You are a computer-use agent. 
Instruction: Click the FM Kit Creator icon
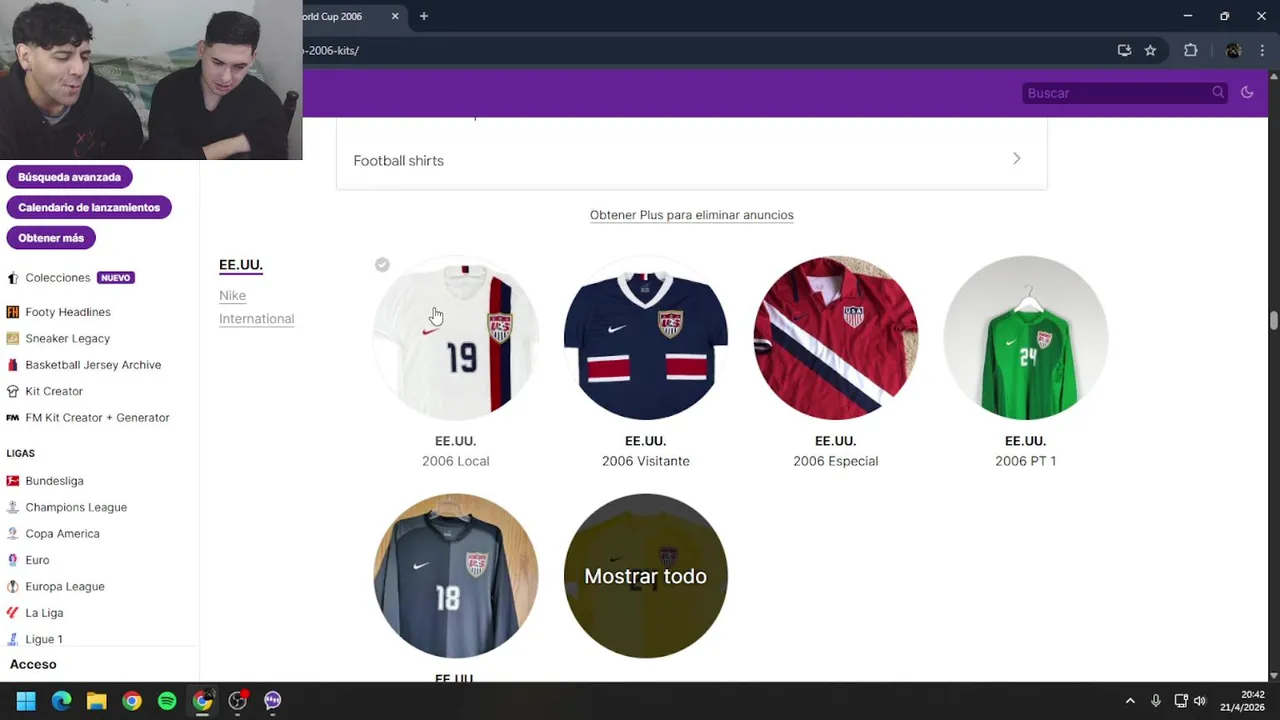click(x=13, y=417)
